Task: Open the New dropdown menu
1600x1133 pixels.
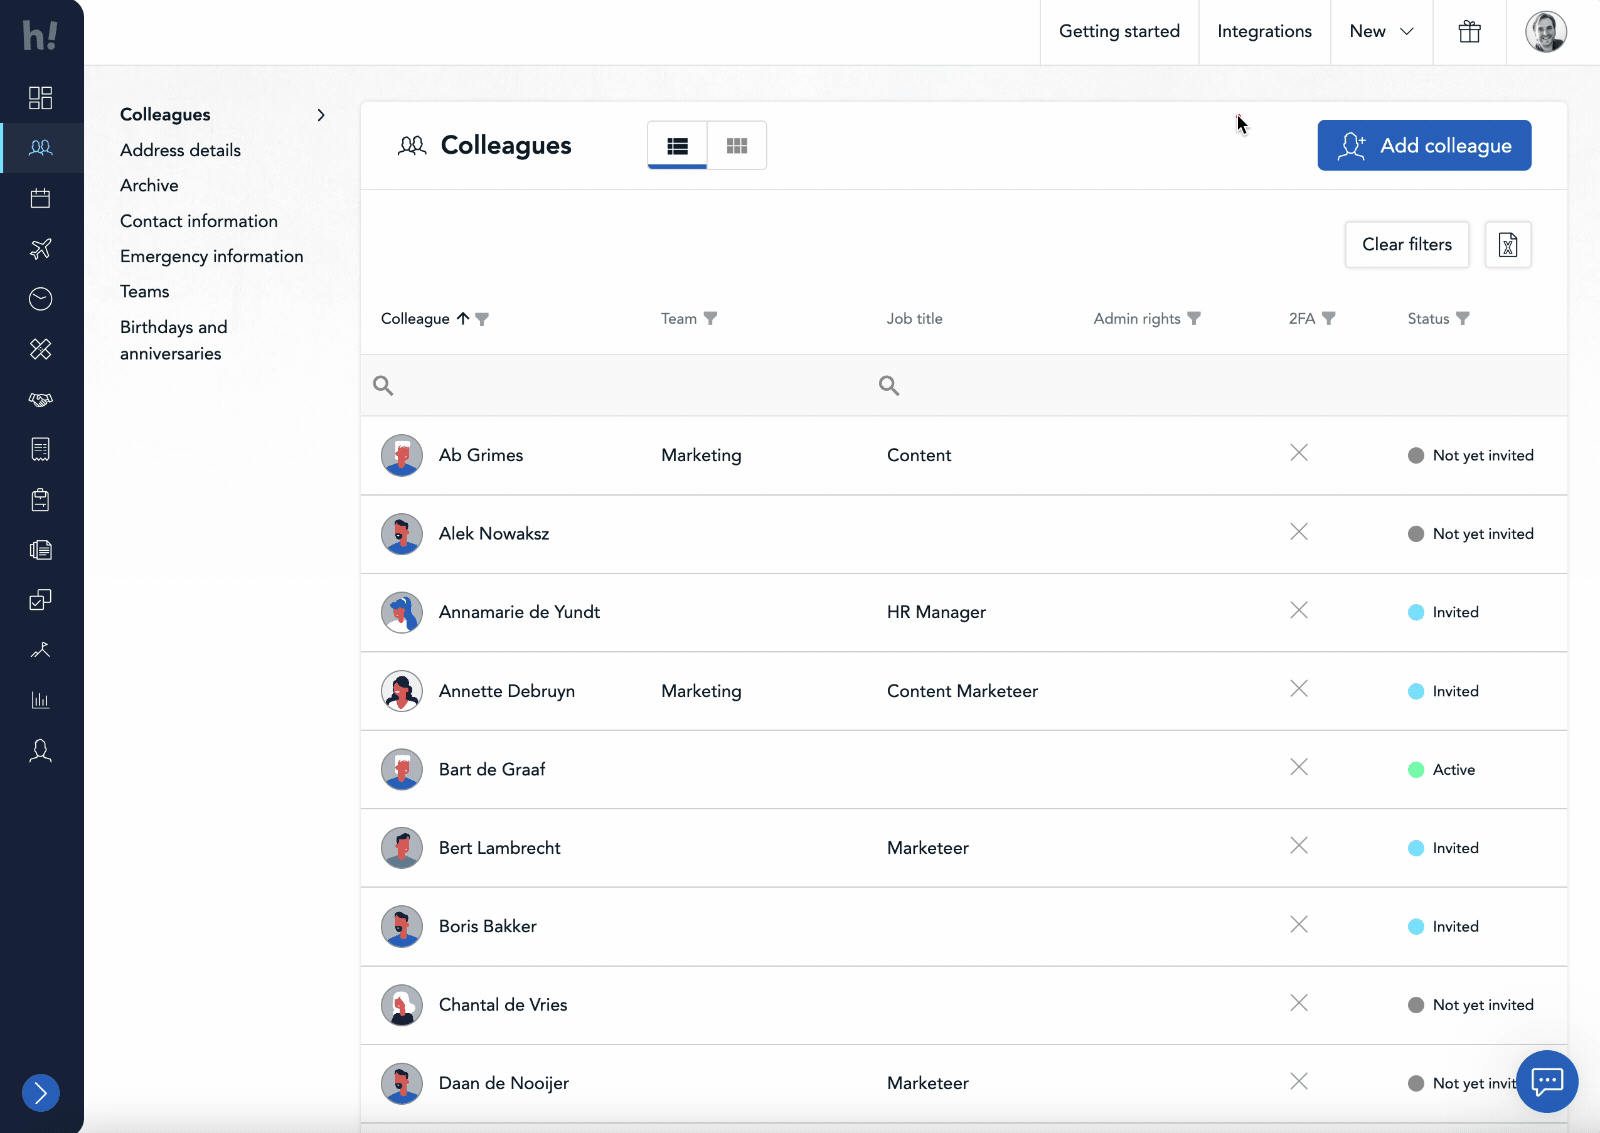Action: [x=1381, y=32]
